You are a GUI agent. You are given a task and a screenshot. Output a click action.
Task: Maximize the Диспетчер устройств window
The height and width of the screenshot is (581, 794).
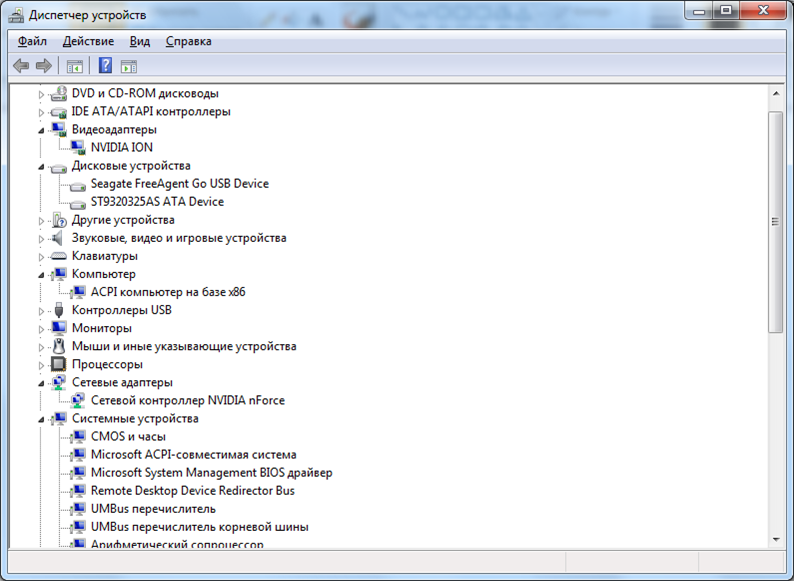pyautogui.click(x=726, y=11)
